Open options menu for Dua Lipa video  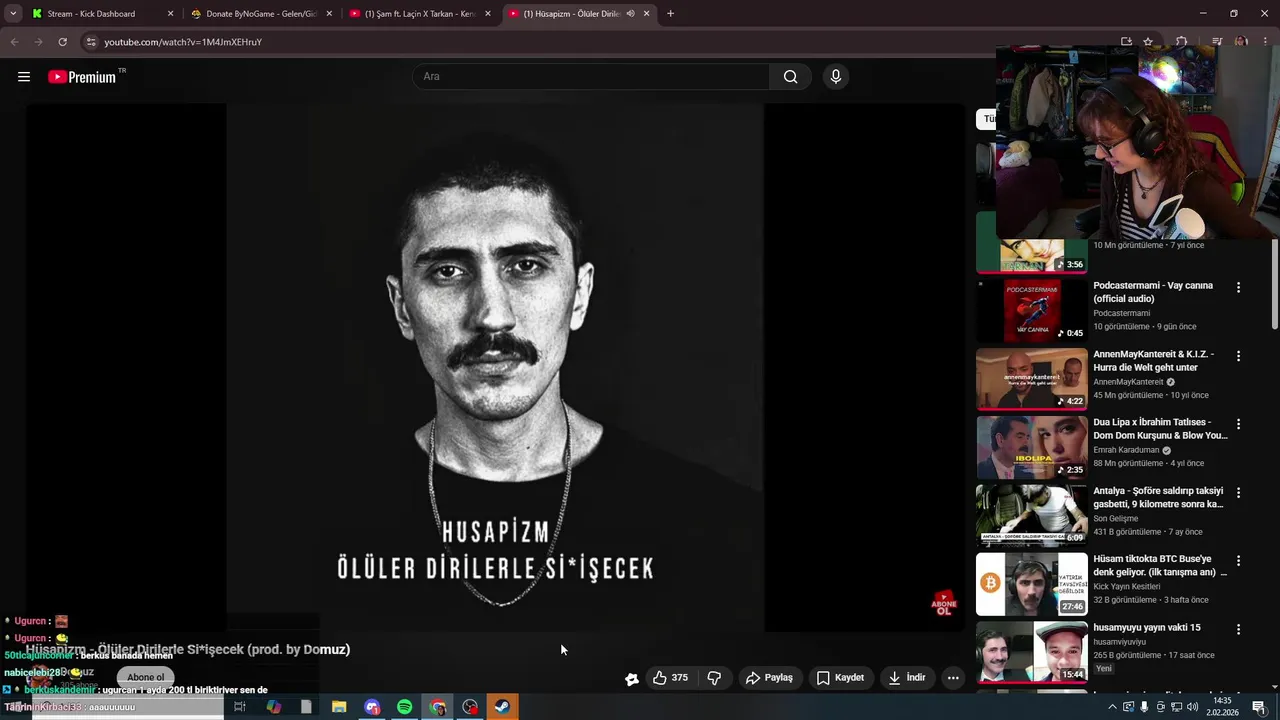pos(1238,424)
